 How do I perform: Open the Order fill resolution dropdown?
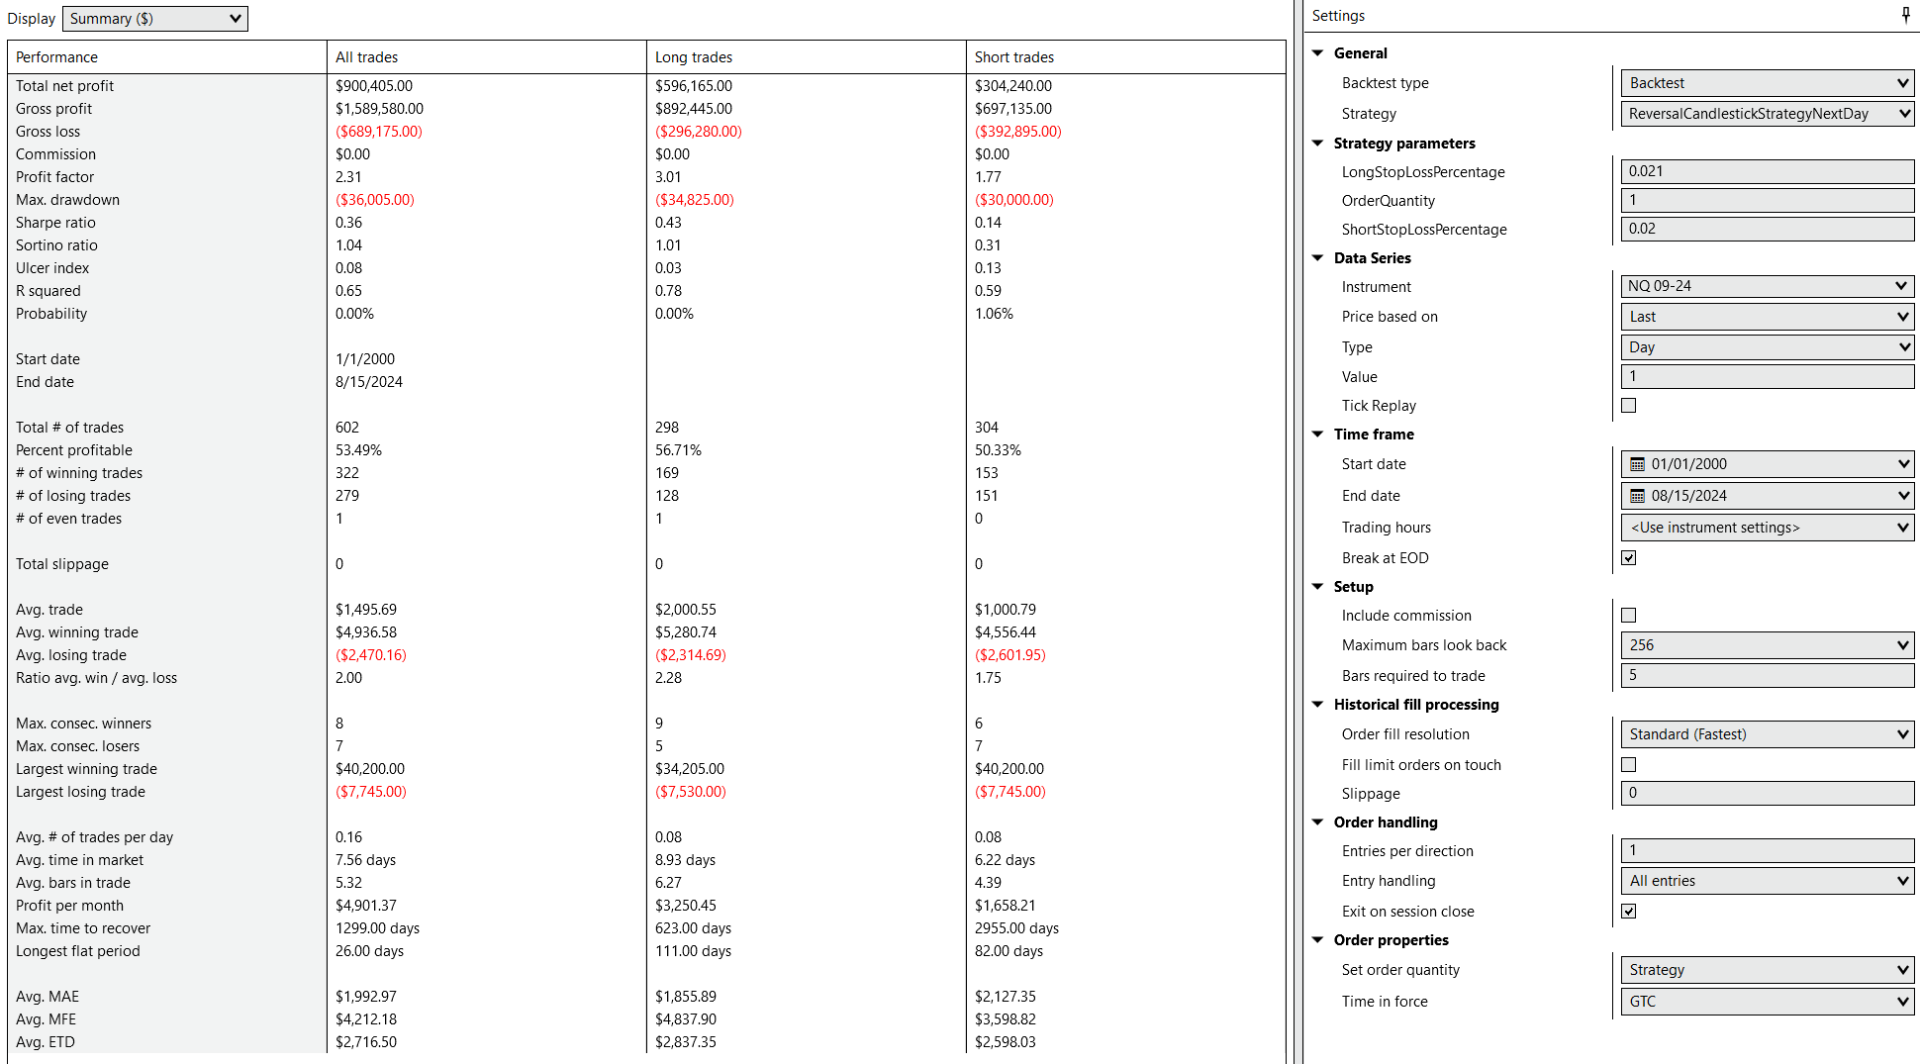pyautogui.click(x=1767, y=734)
